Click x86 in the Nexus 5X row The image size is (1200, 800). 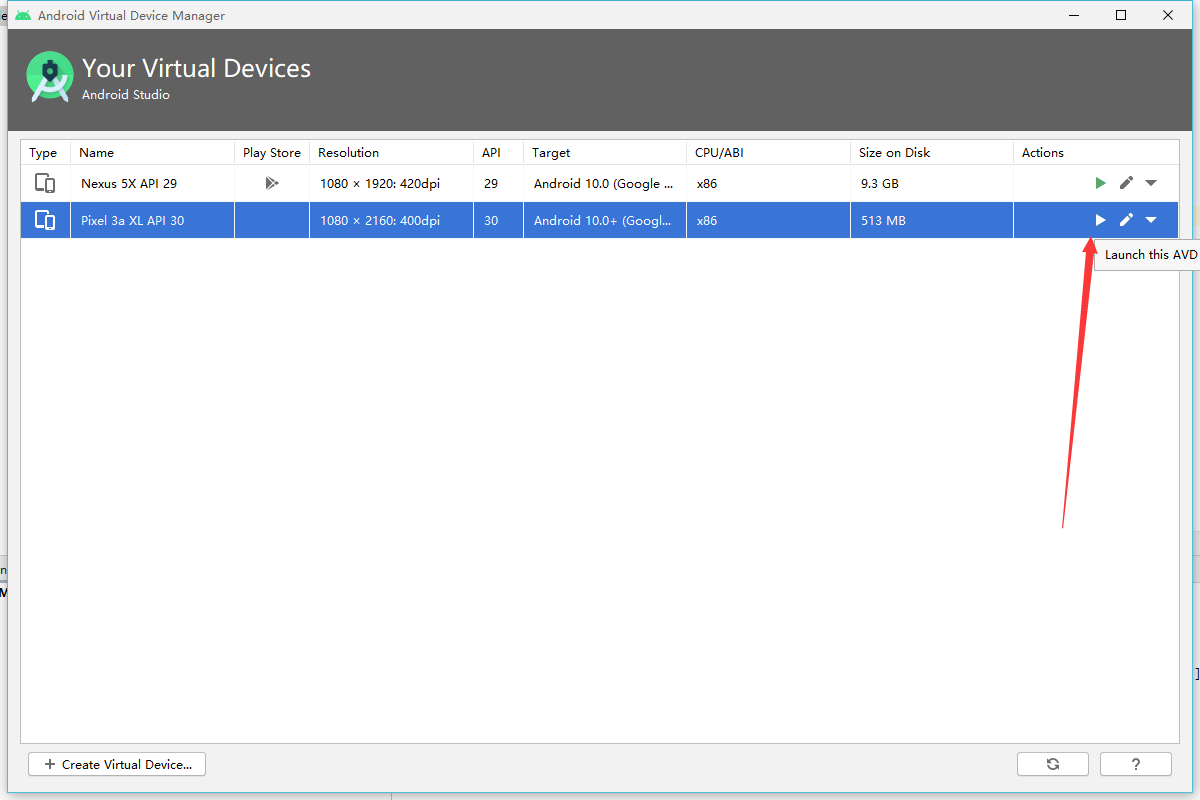[707, 184]
